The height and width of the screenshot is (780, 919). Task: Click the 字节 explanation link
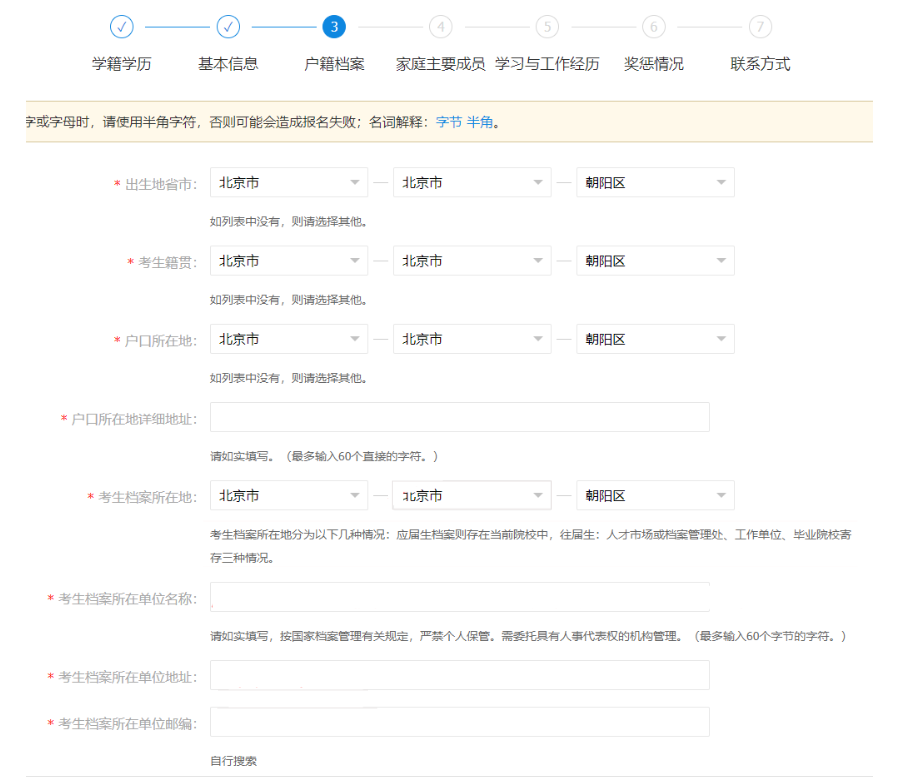click(449, 122)
